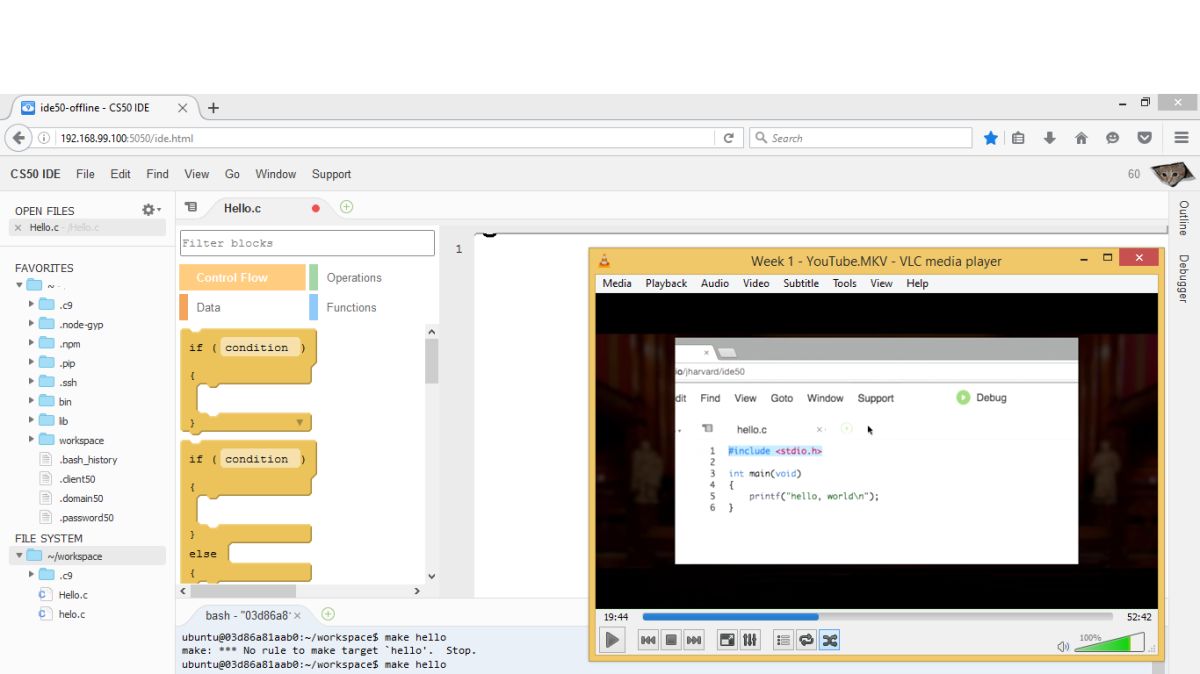Screen dimensions: 1200x674
Task: Open the Debugger side panel
Action: point(1184,279)
